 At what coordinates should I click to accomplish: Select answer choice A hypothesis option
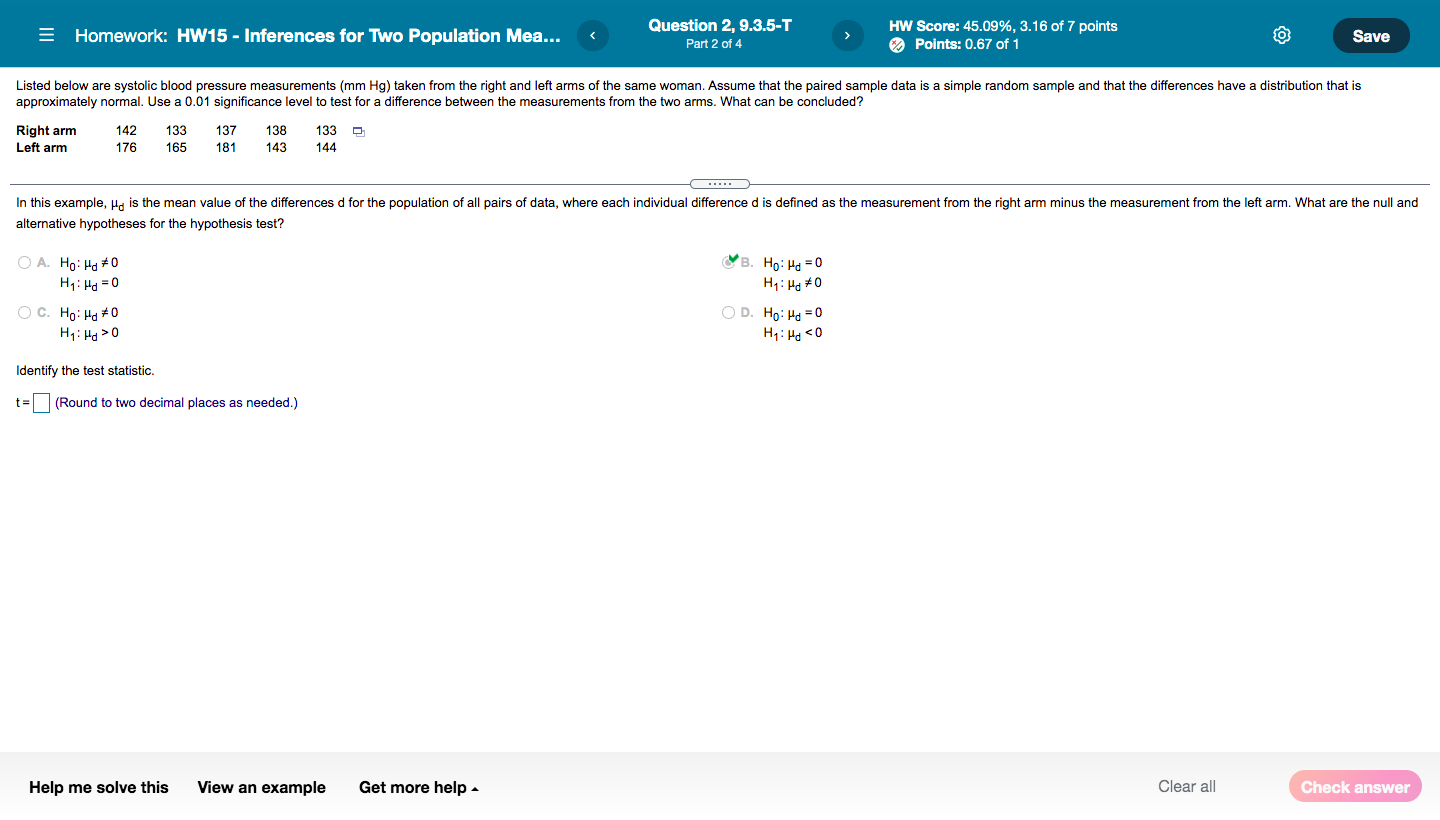click(23, 262)
